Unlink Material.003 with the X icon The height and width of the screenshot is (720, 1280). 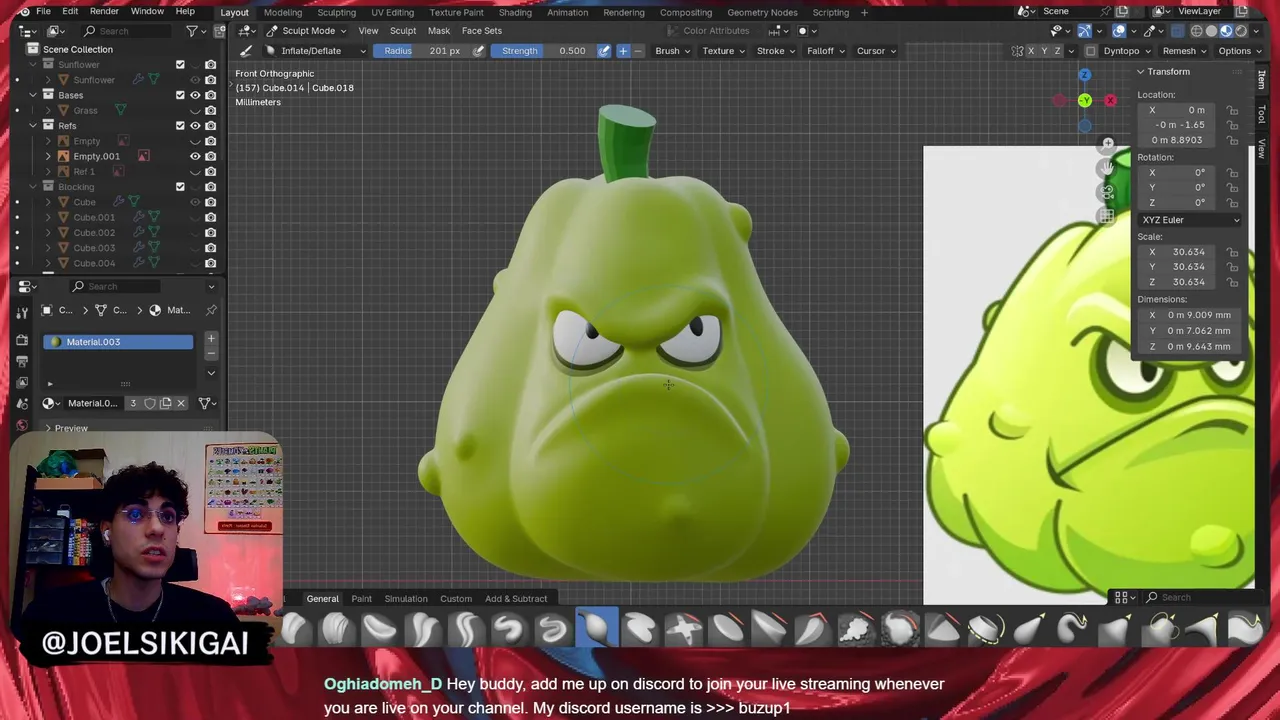click(181, 403)
